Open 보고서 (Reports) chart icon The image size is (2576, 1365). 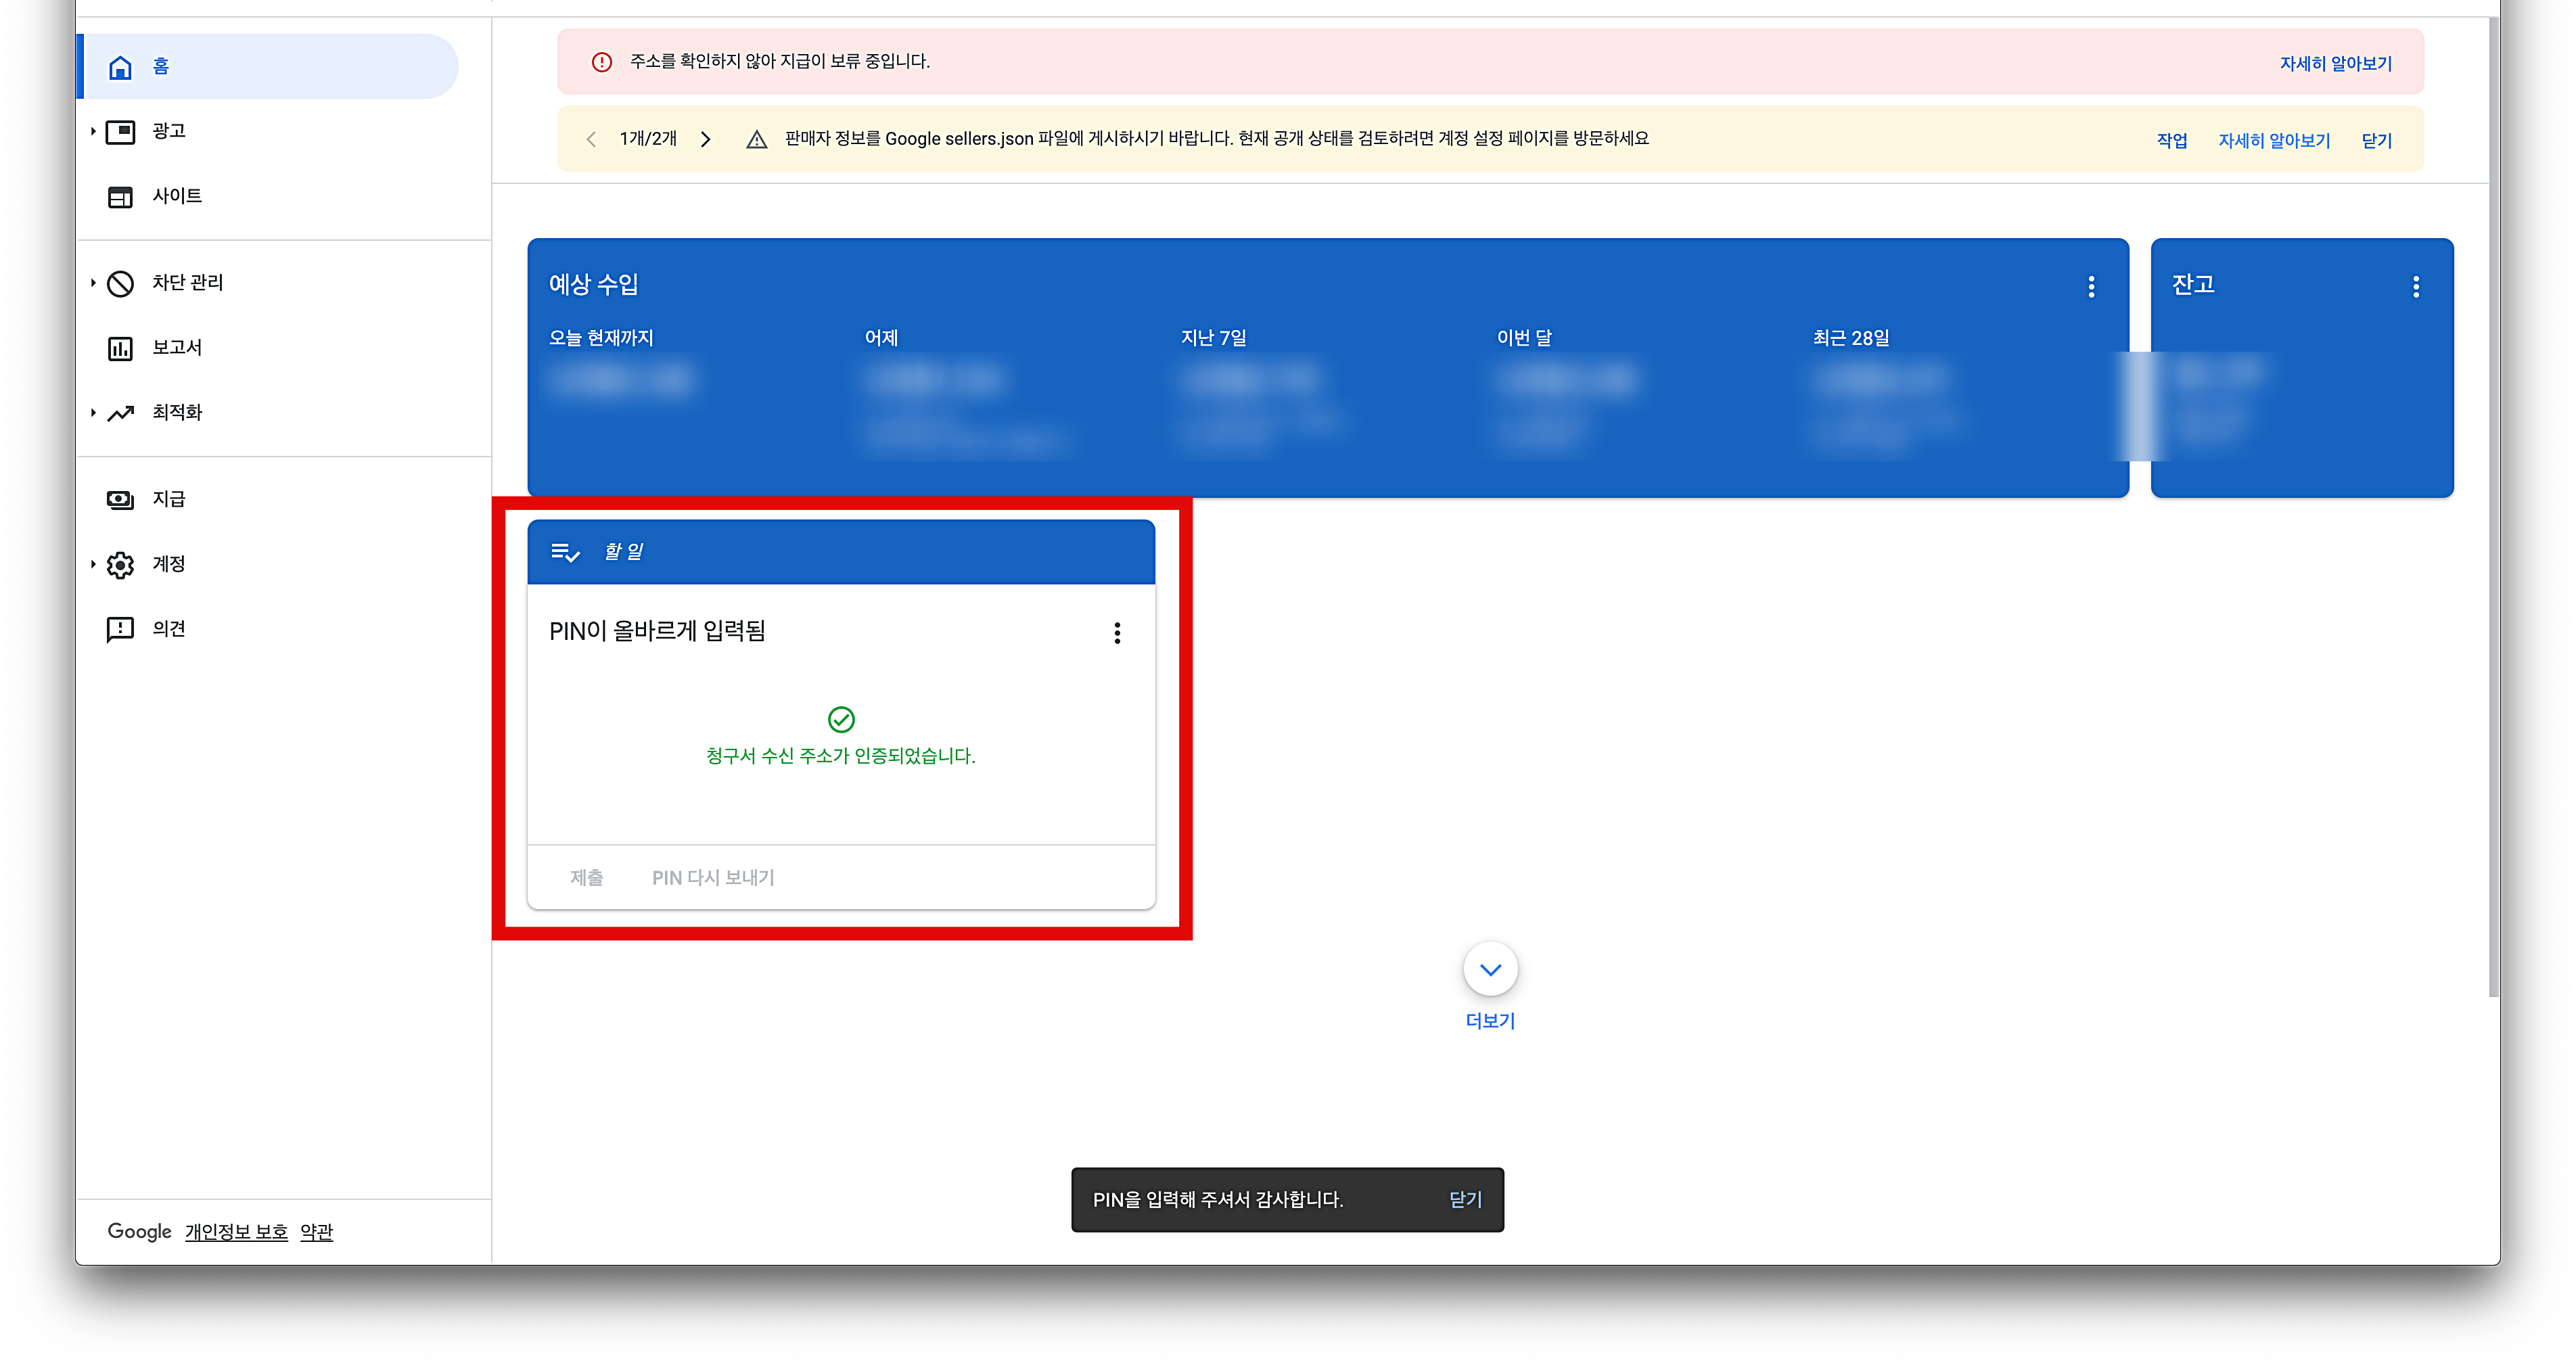[x=120, y=348]
